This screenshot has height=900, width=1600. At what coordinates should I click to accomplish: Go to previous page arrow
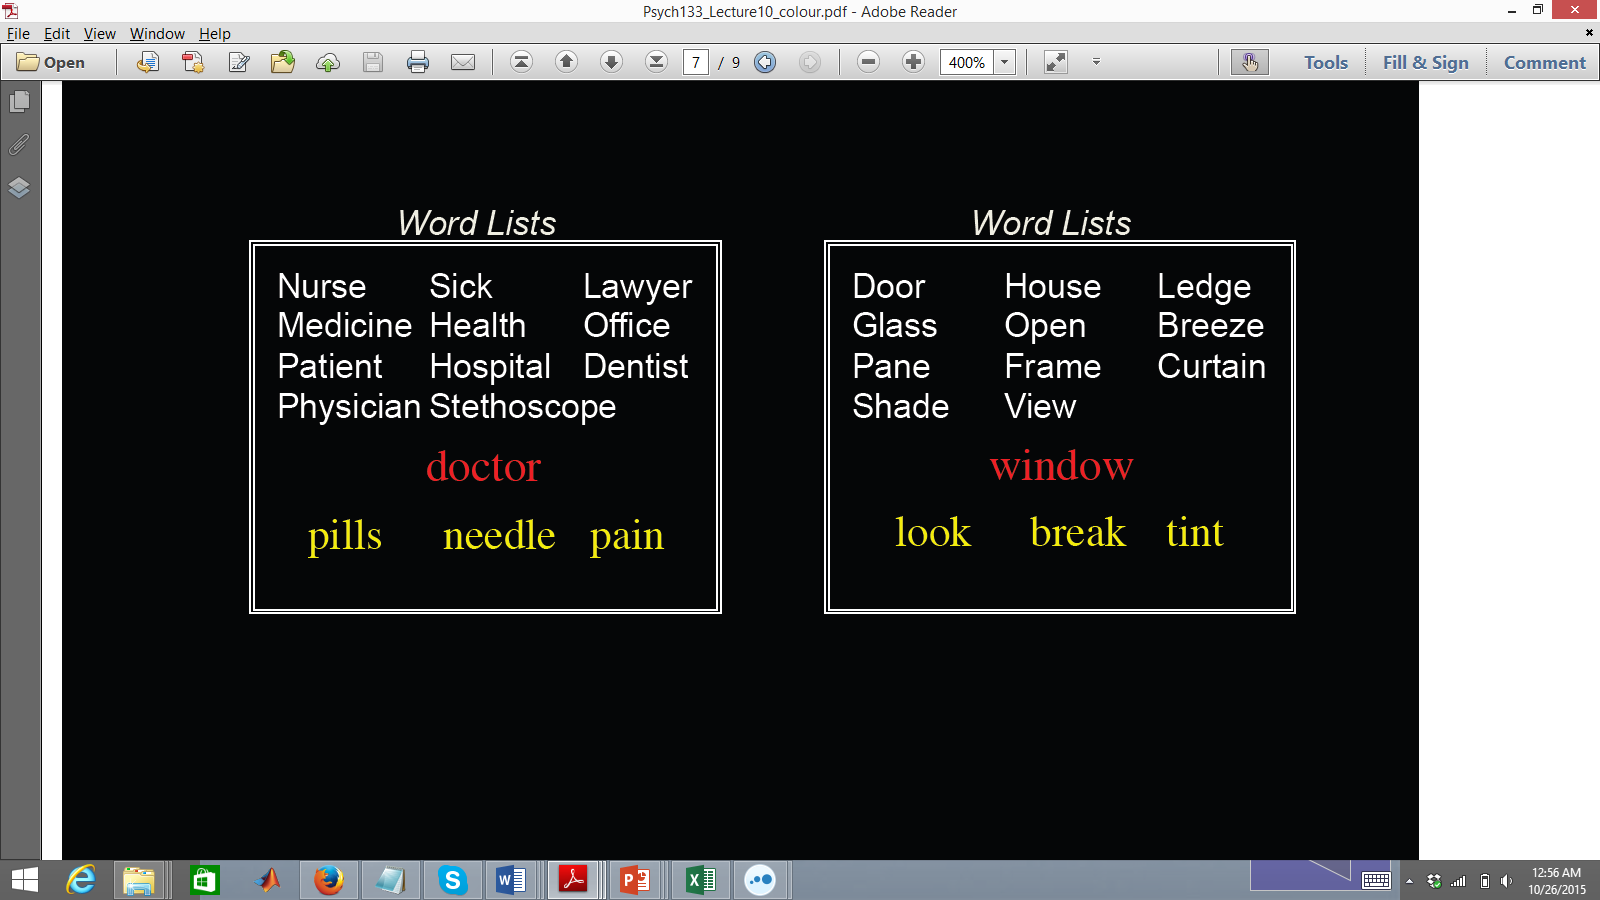tap(566, 62)
